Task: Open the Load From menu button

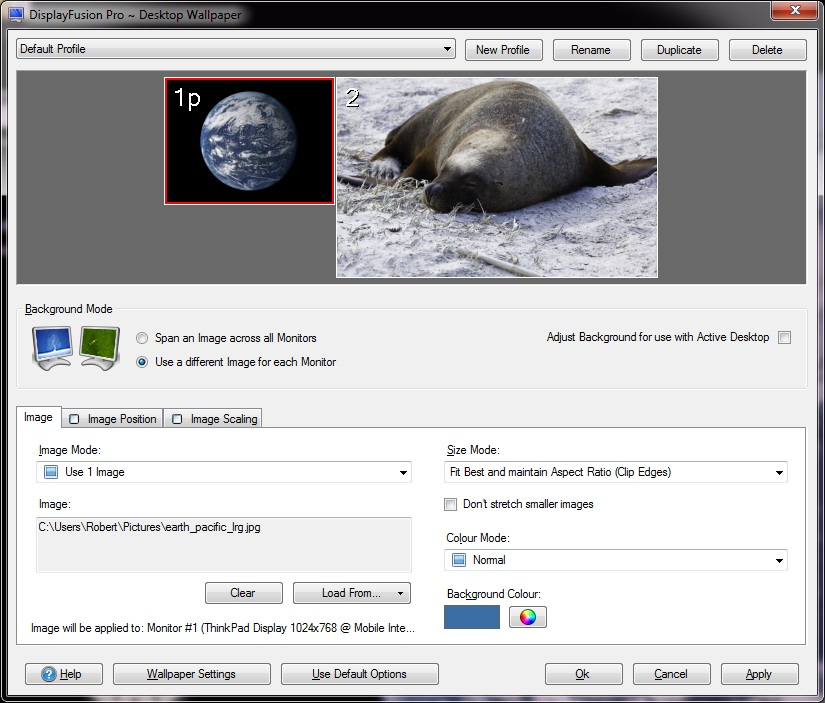Action: 351,593
